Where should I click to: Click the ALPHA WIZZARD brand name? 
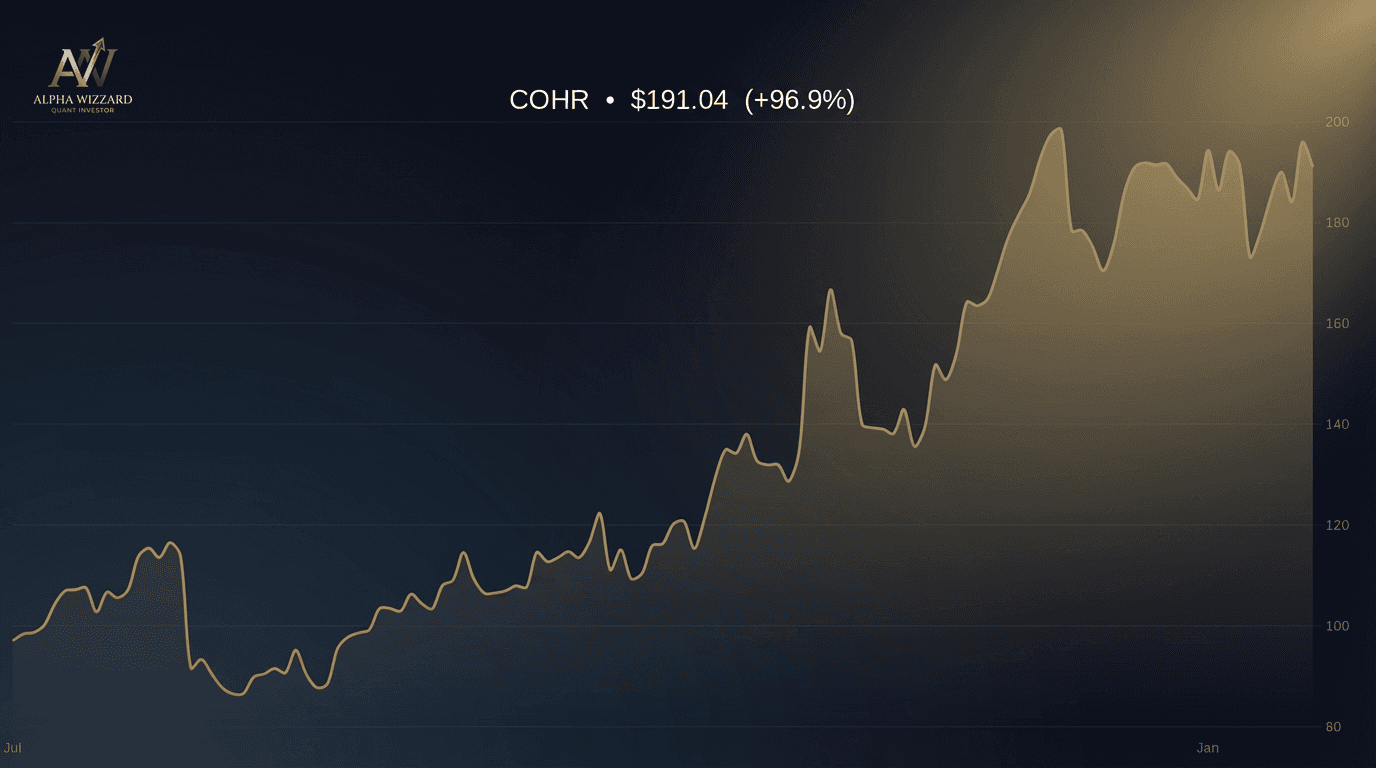[x=84, y=99]
